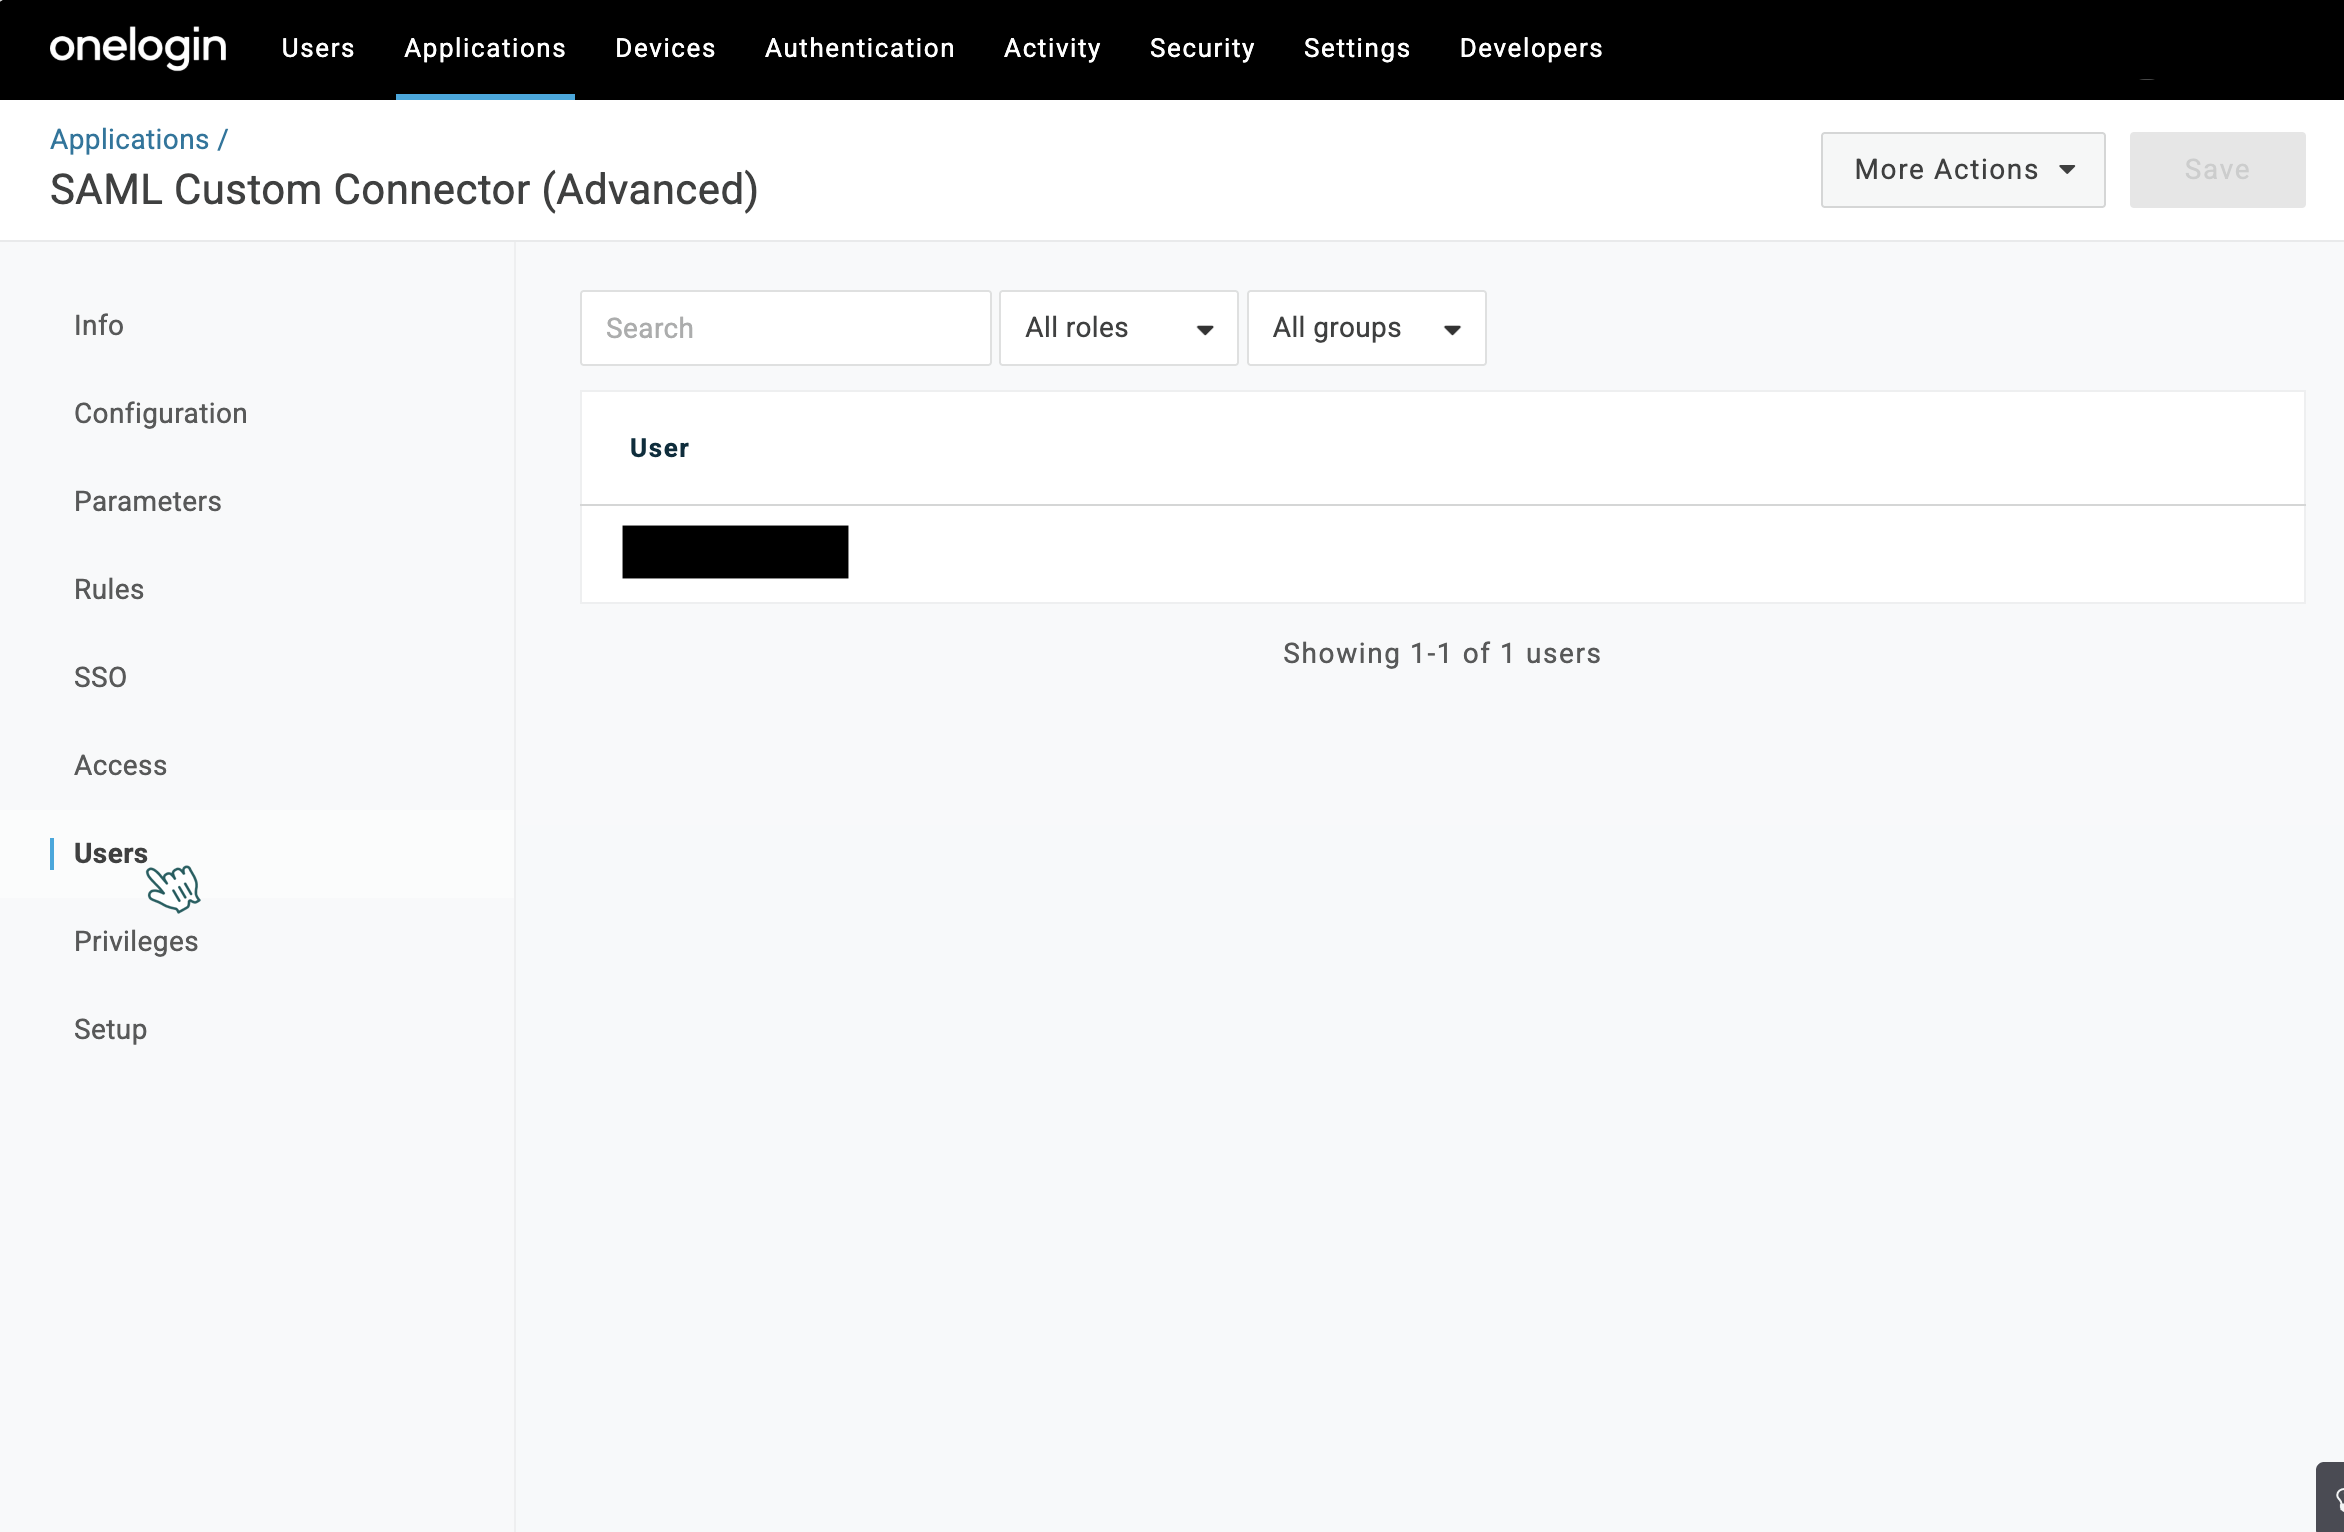Open the Activity menu

[x=1052, y=48]
